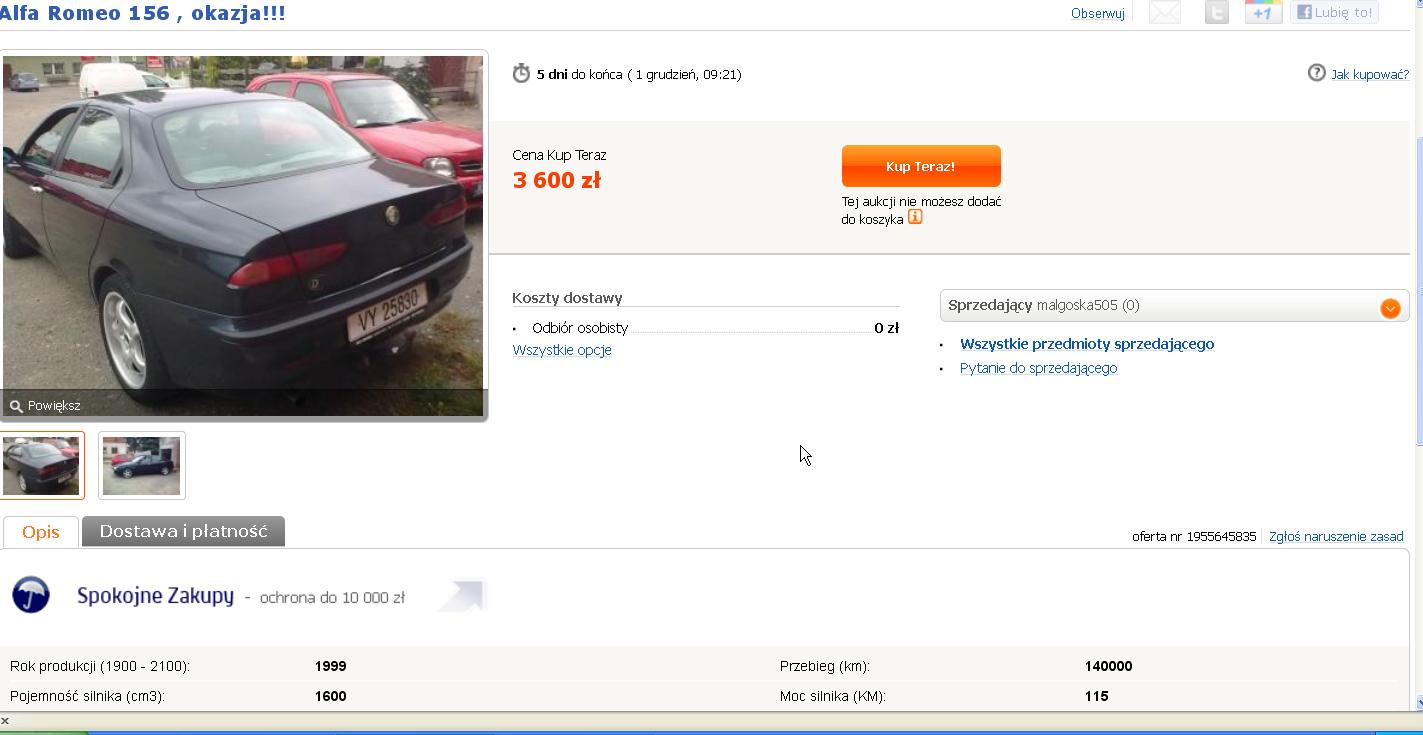Click Zgłoś naruszenie zasad link
The image size is (1423, 735).
pos(1336,537)
